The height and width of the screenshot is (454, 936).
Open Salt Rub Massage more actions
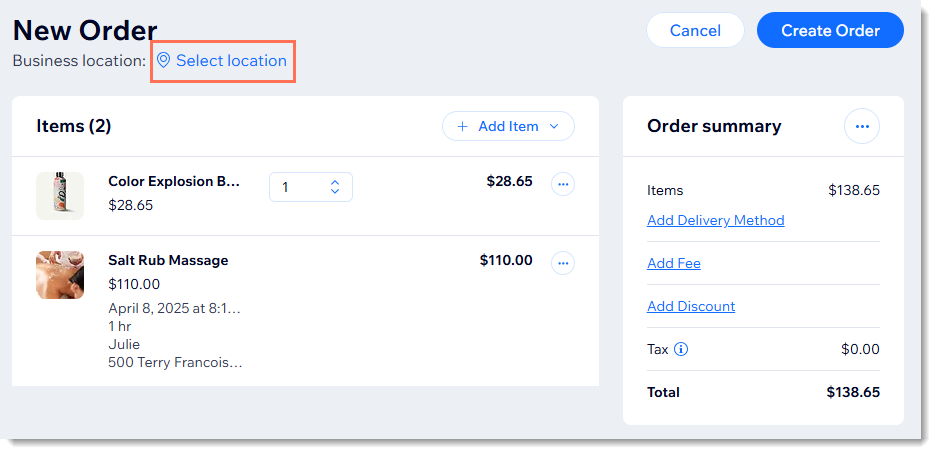tap(562, 263)
